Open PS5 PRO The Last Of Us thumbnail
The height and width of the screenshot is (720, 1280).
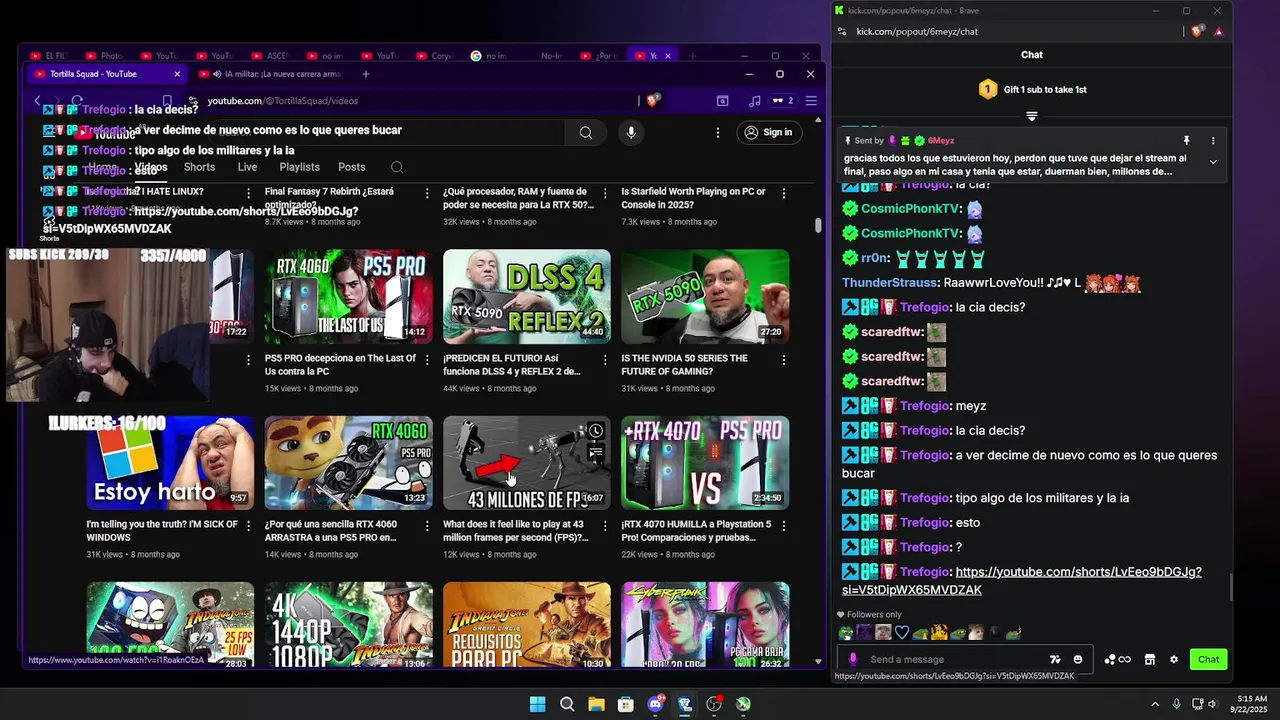(348, 296)
